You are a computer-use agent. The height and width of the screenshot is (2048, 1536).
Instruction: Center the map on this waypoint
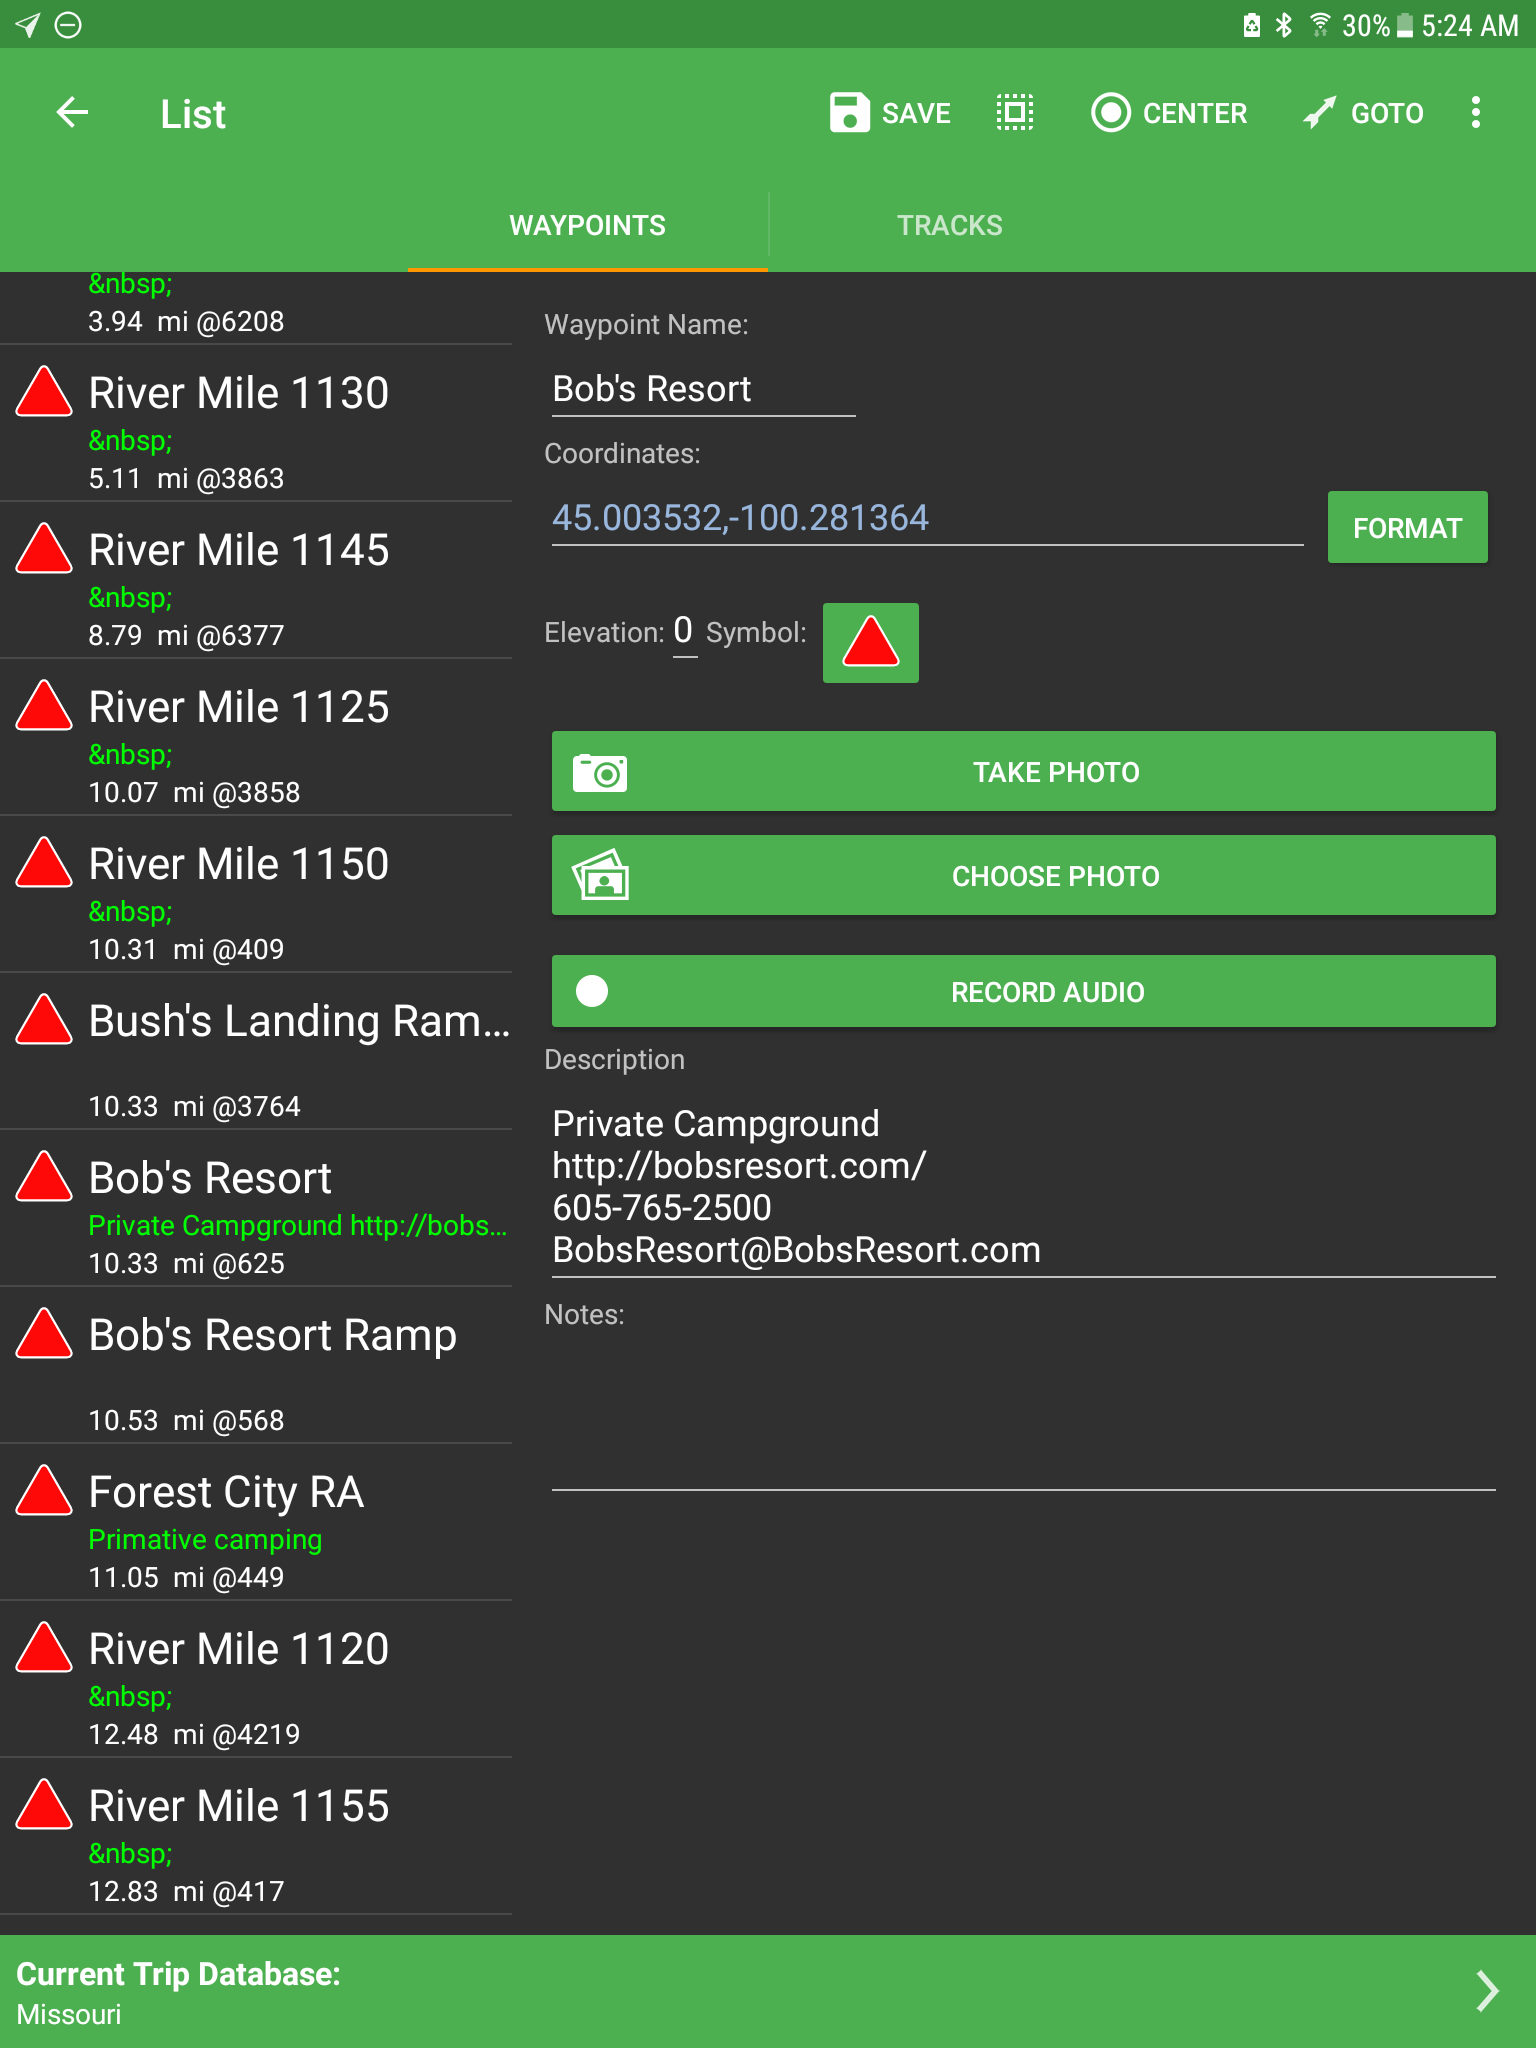1169,113
